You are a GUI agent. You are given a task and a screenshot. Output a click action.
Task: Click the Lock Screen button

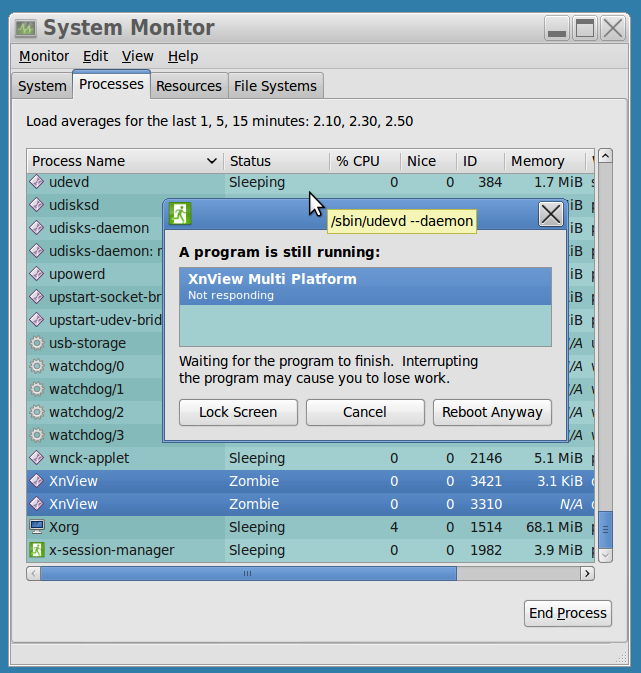(x=238, y=412)
